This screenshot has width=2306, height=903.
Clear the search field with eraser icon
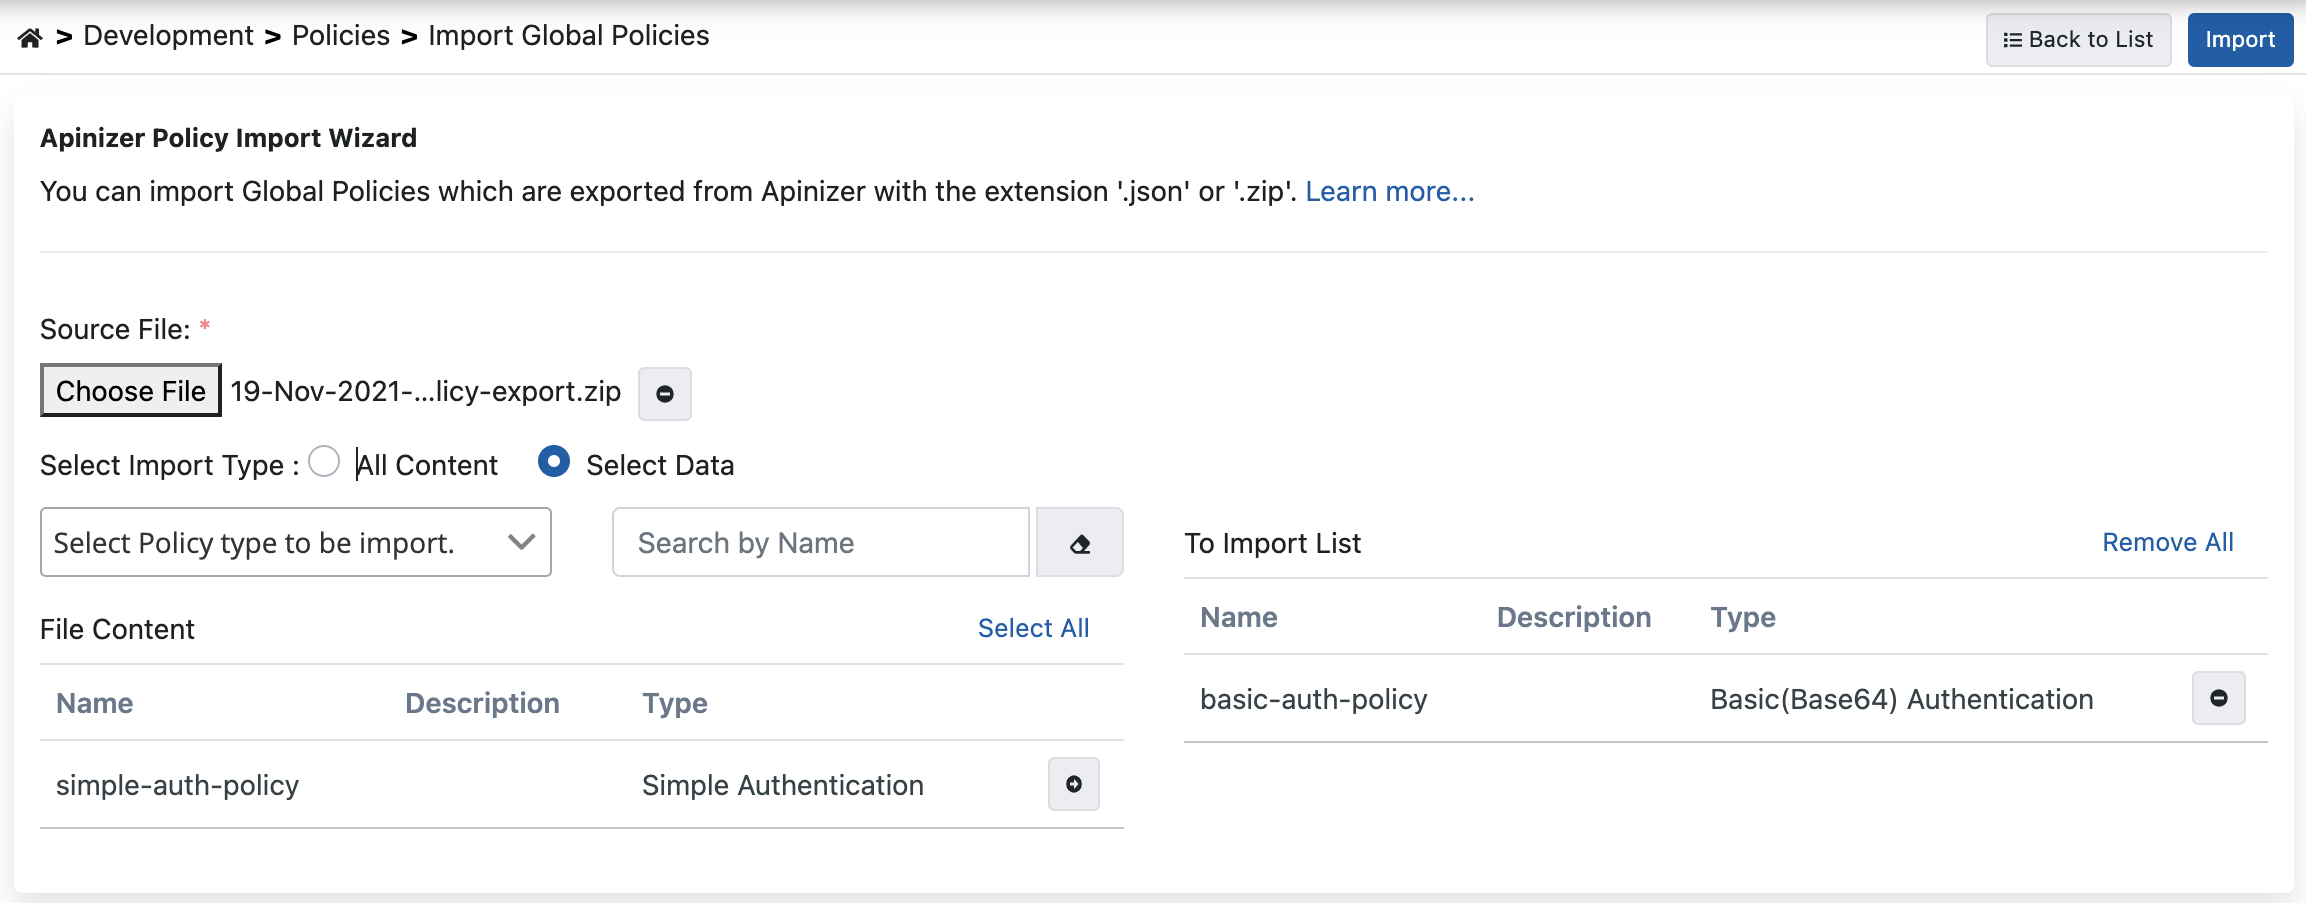pos(1079,543)
